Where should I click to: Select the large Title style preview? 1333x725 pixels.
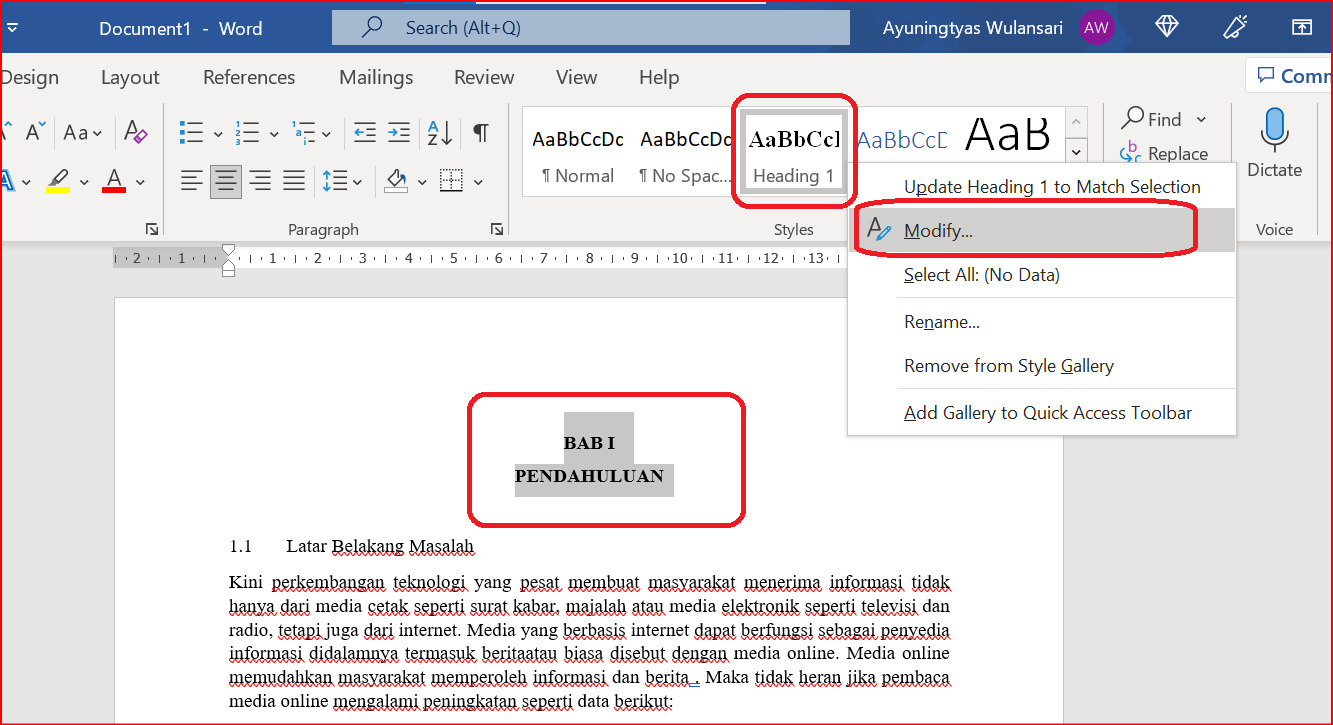[1007, 133]
